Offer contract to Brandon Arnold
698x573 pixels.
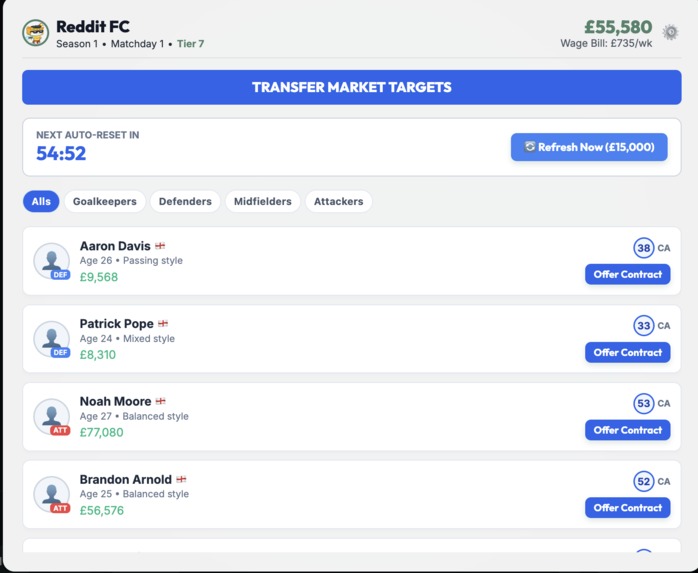pos(628,508)
